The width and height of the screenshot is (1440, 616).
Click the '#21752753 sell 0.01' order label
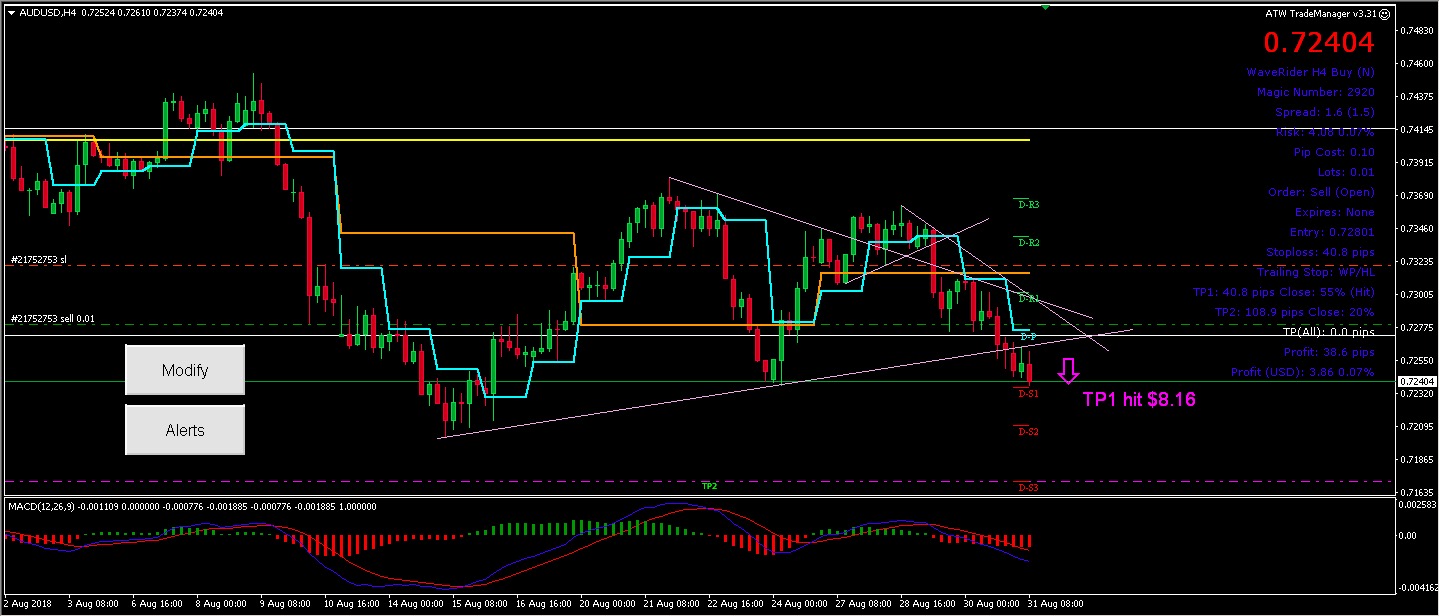53,319
